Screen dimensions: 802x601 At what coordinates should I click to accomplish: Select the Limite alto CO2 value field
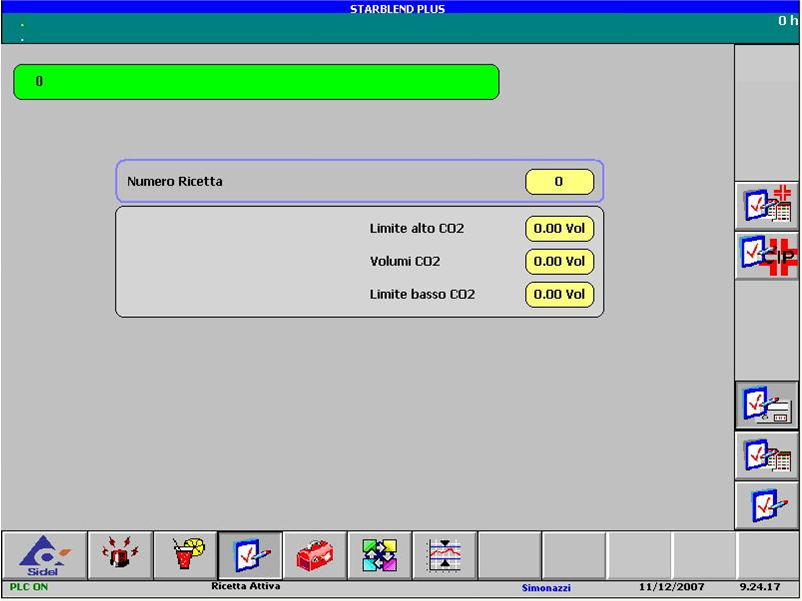point(559,229)
